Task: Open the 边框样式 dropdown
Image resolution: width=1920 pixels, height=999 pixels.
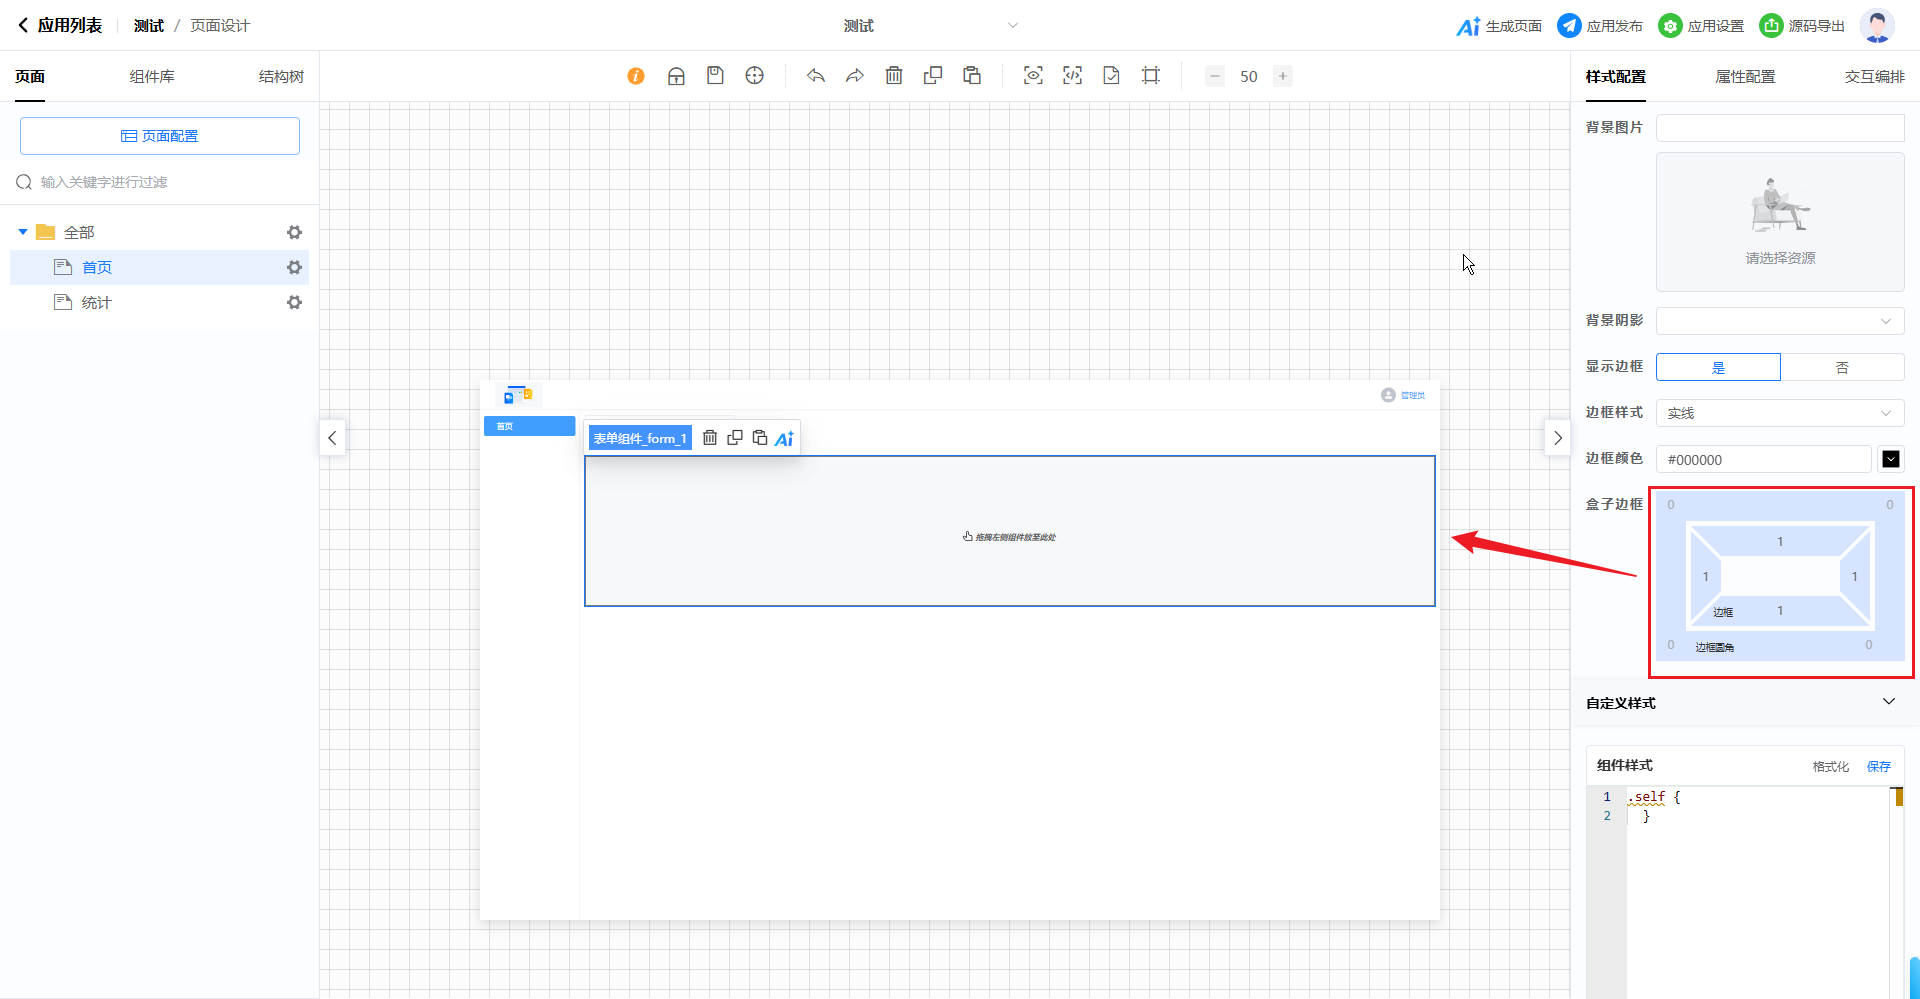Action: (1780, 413)
